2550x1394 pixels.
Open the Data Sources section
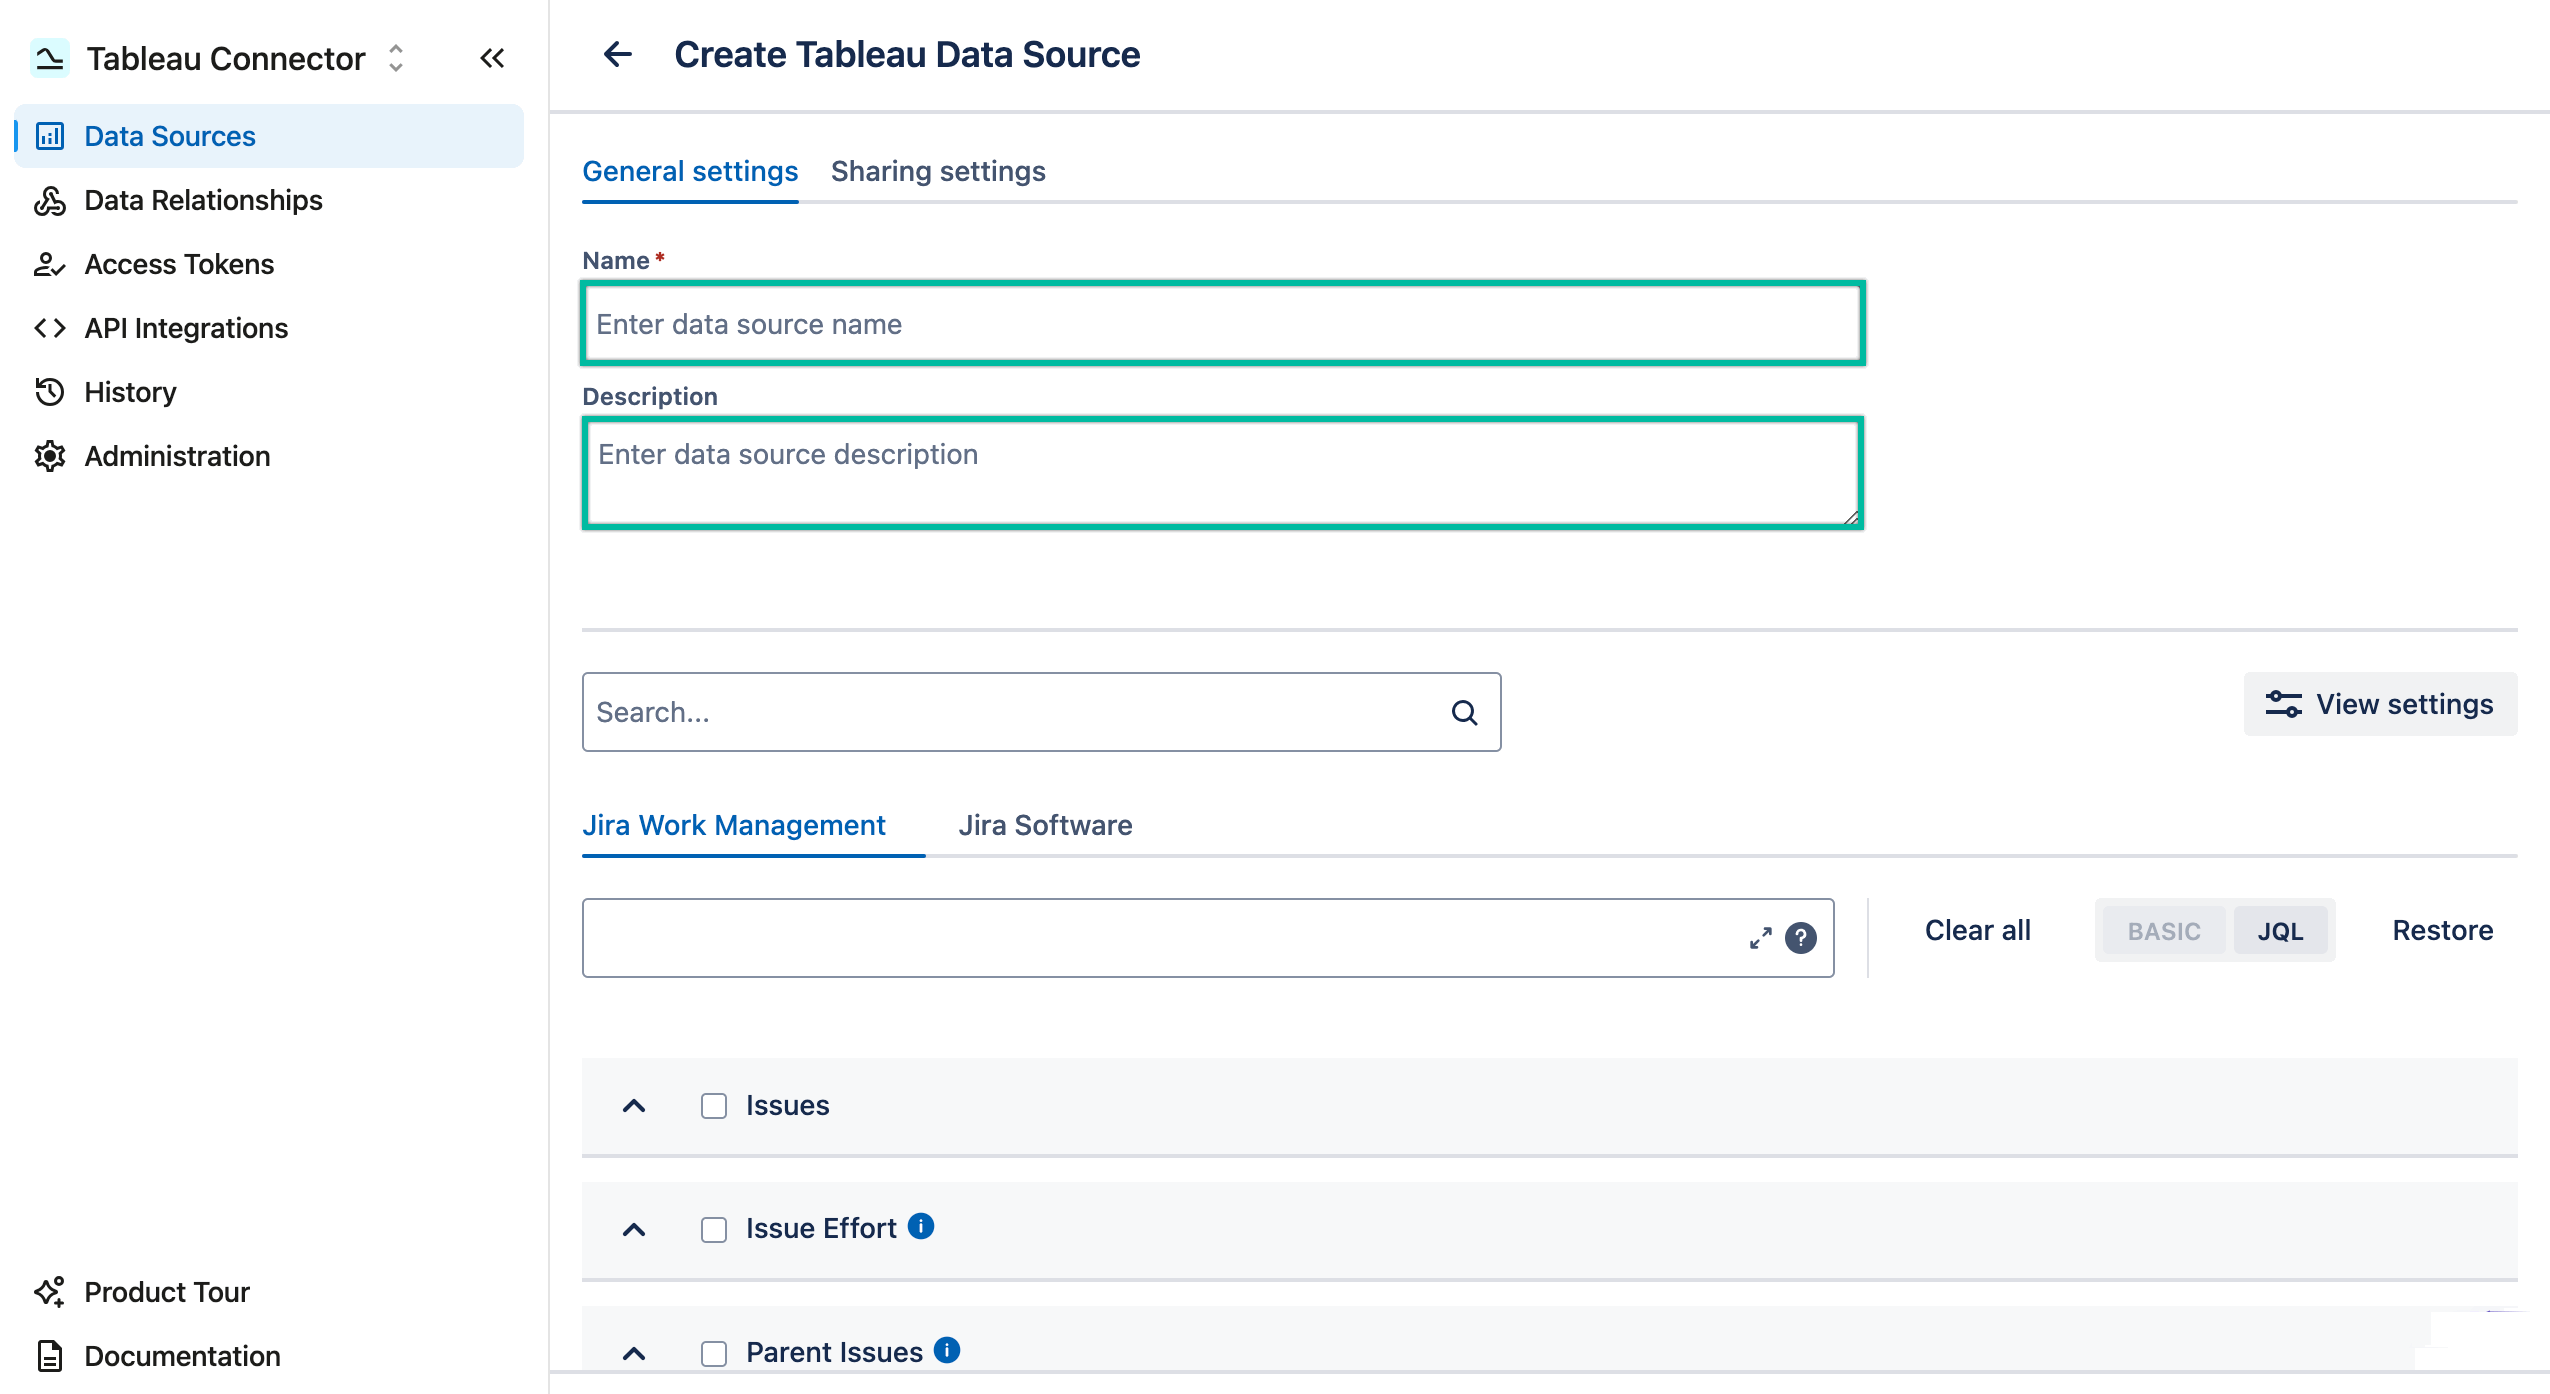pyautogui.click(x=169, y=135)
